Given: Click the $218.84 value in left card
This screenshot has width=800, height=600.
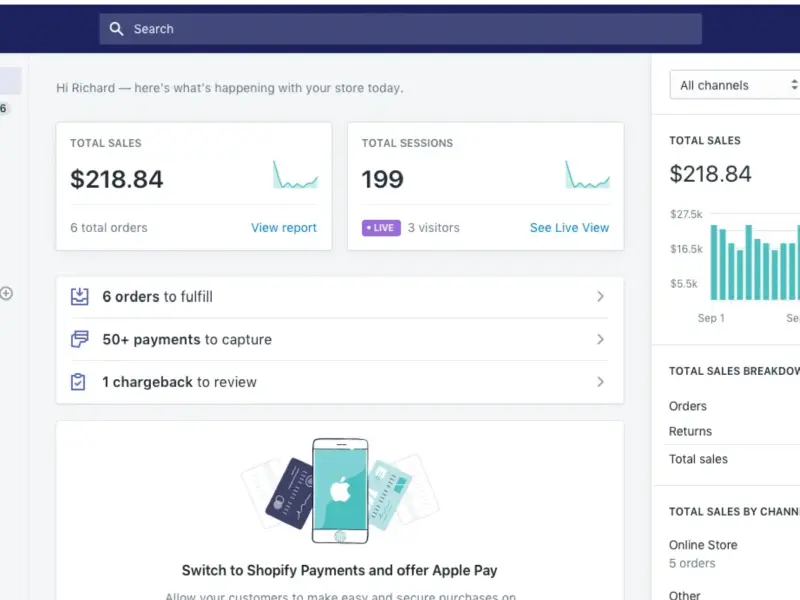Looking at the screenshot, I should pyautogui.click(x=116, y=179).
